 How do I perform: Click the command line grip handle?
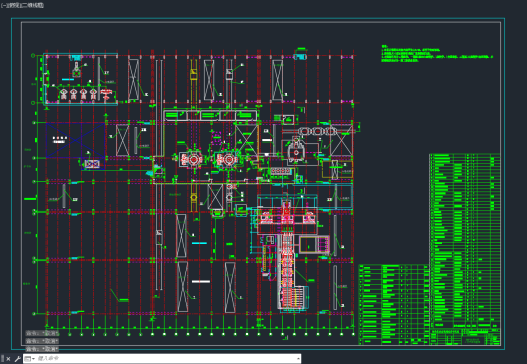click(2, 359)
